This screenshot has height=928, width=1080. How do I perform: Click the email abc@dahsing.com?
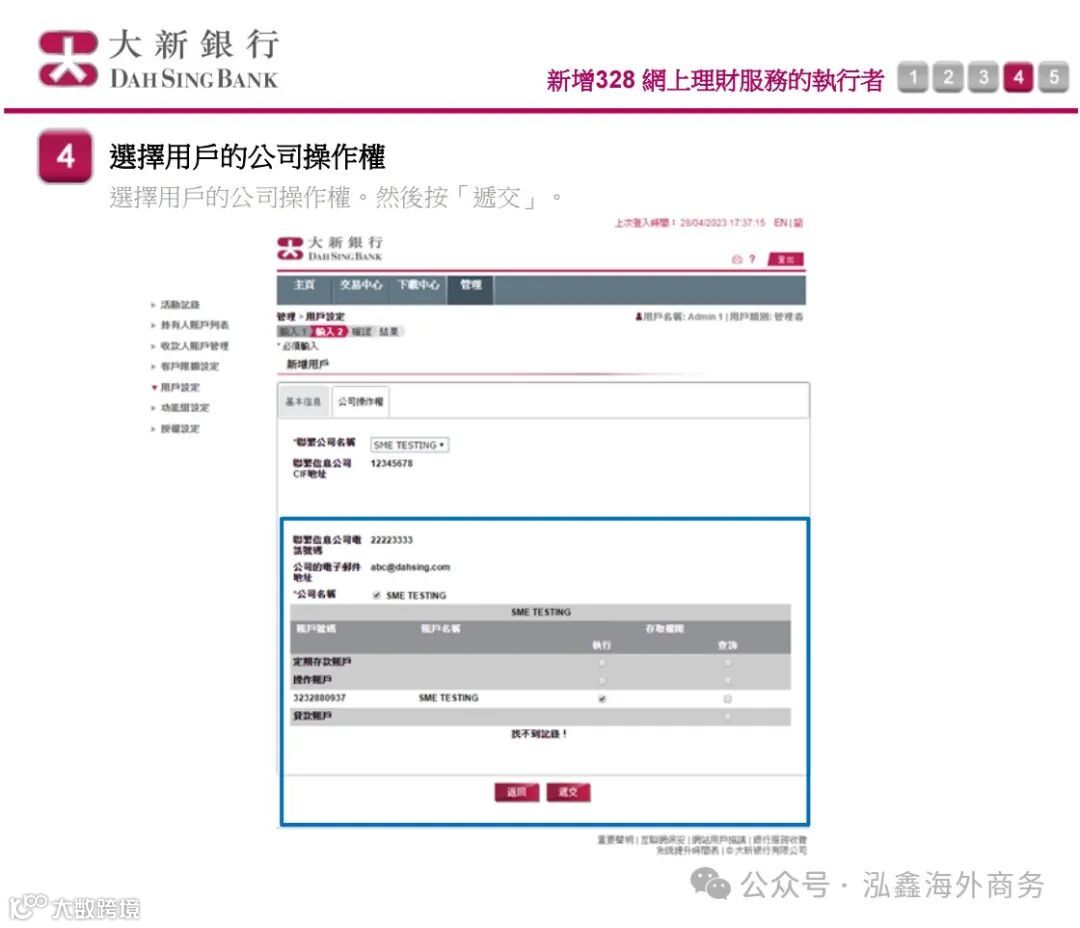[x=410, y=568]
